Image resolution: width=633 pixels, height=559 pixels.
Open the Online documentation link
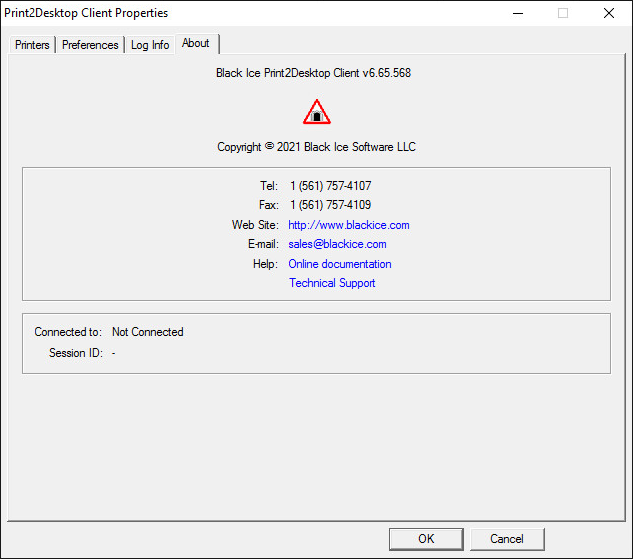coord(340,264)
